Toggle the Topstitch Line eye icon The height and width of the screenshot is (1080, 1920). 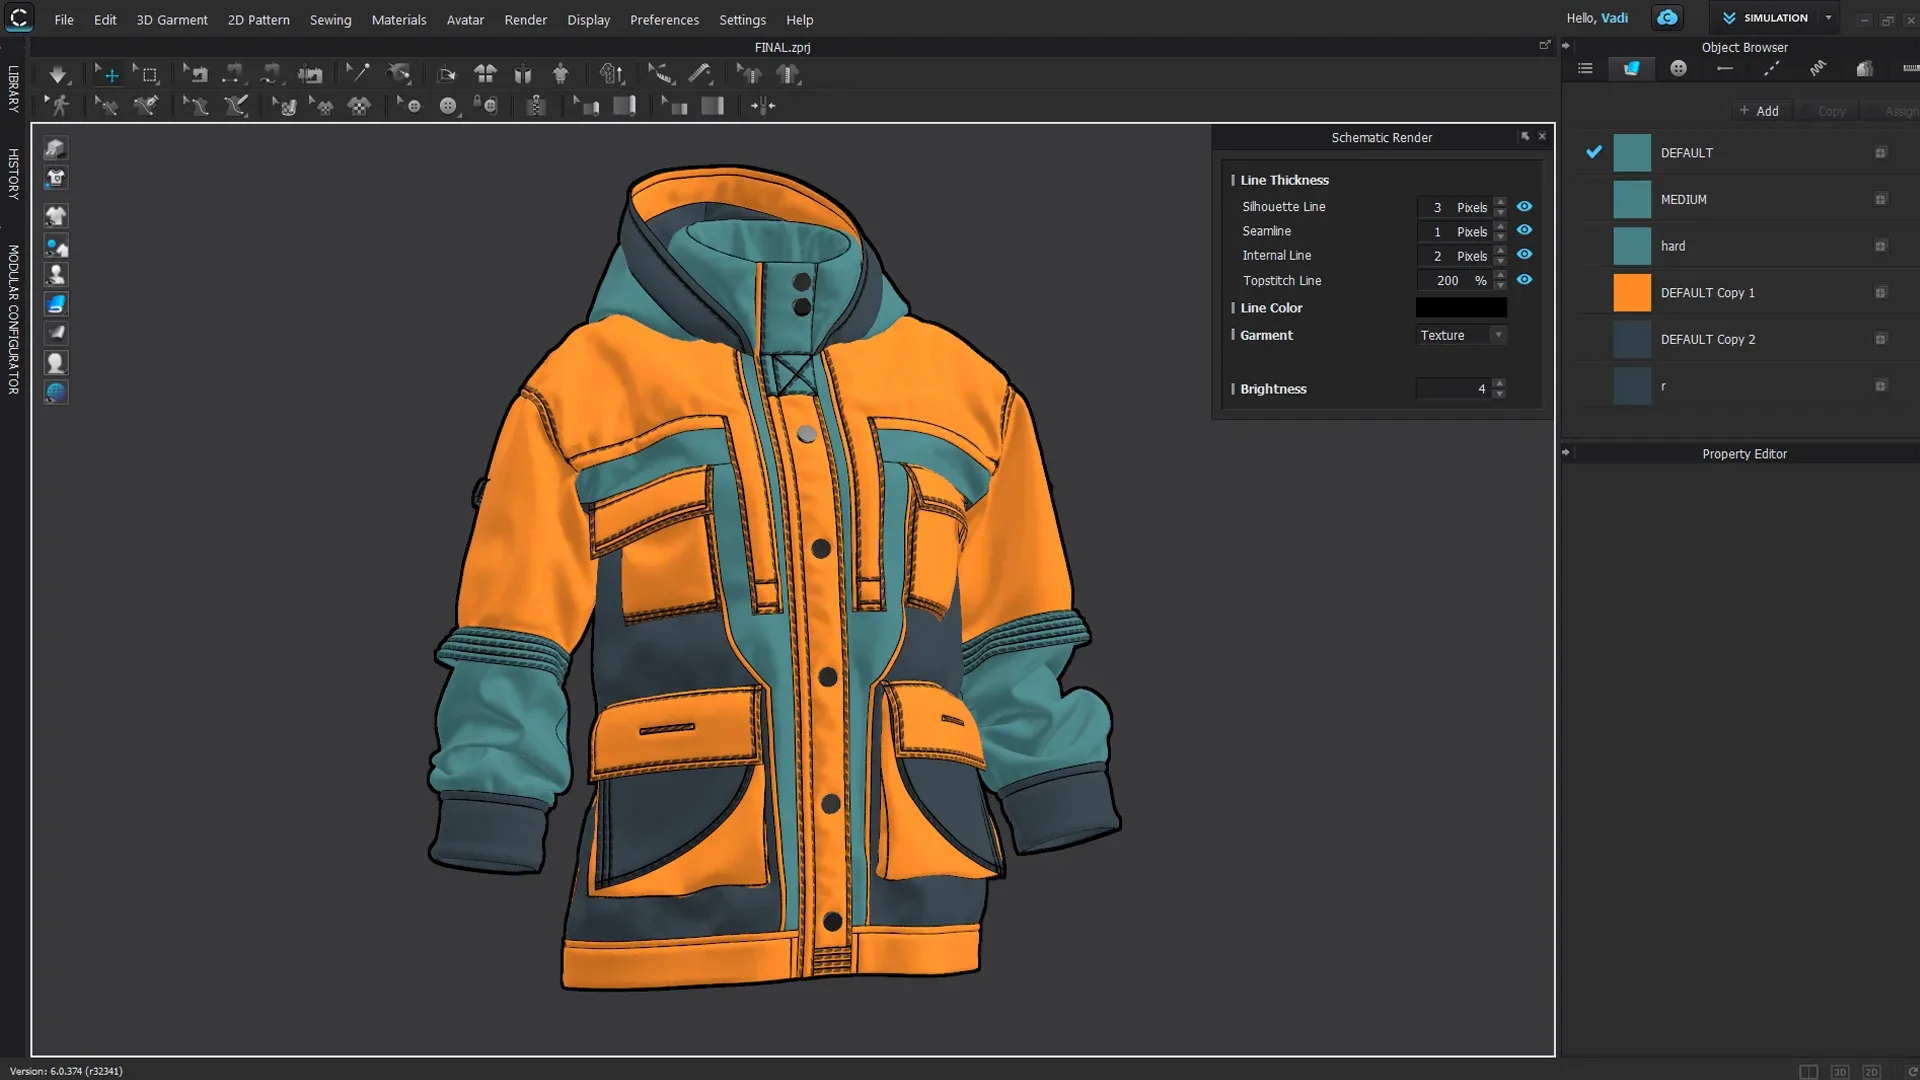(x=1524, y=280)
